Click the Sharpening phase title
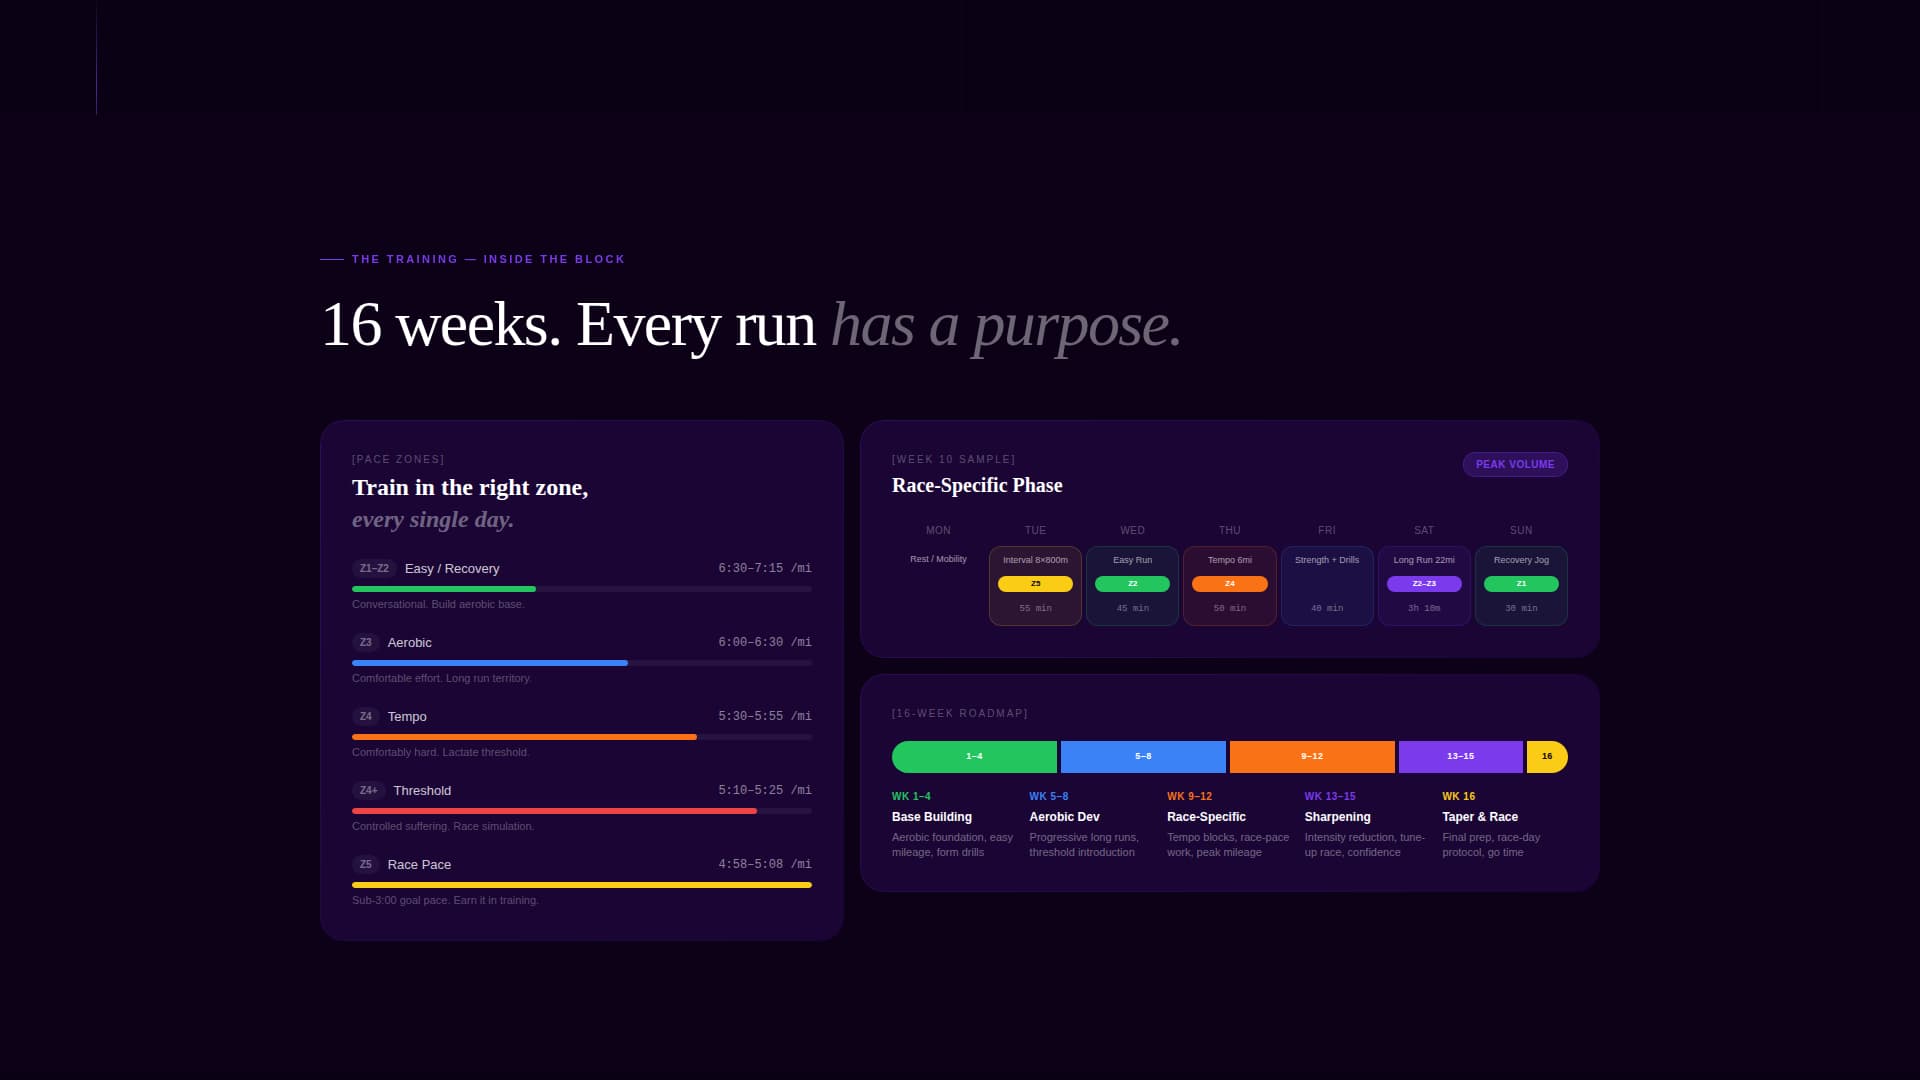Image resolution: width=1920 pixels, height=1080 pixels. coord(1337,817)
